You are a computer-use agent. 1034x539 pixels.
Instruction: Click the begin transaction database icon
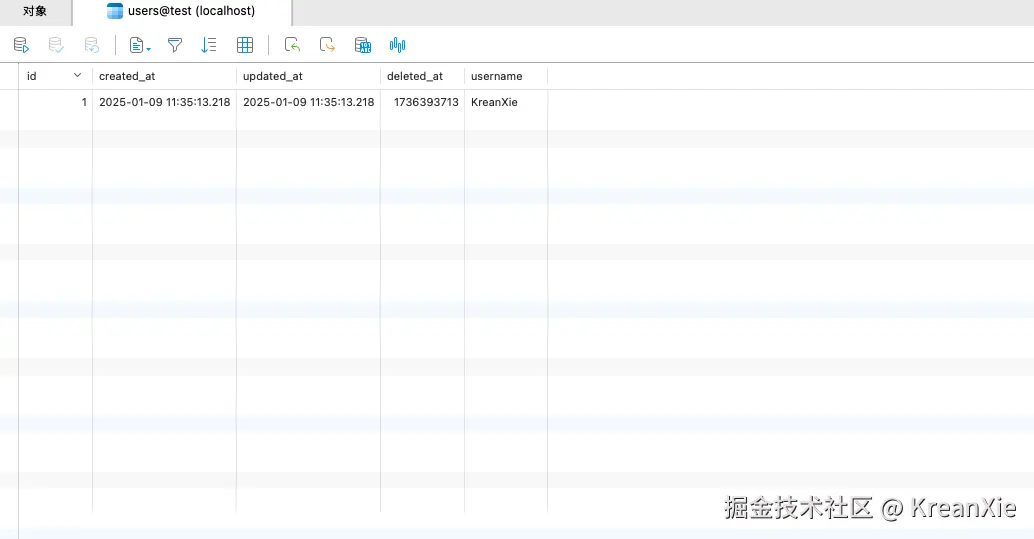point(21,45)
